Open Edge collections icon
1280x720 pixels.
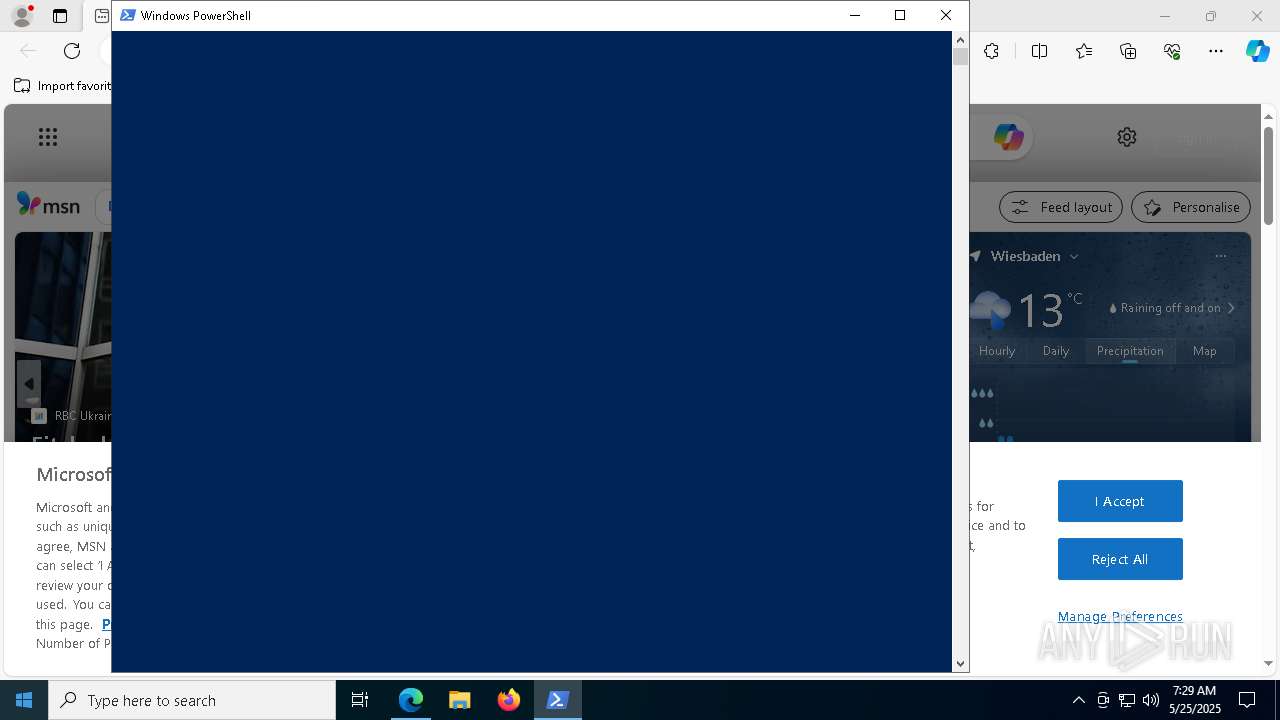pyautogui.click(x=1128, y=51)
